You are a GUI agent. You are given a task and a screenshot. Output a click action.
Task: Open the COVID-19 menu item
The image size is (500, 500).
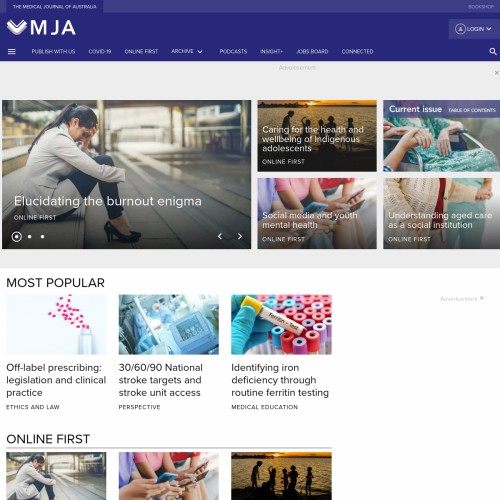pyautogui.click(x=100, y=52)
